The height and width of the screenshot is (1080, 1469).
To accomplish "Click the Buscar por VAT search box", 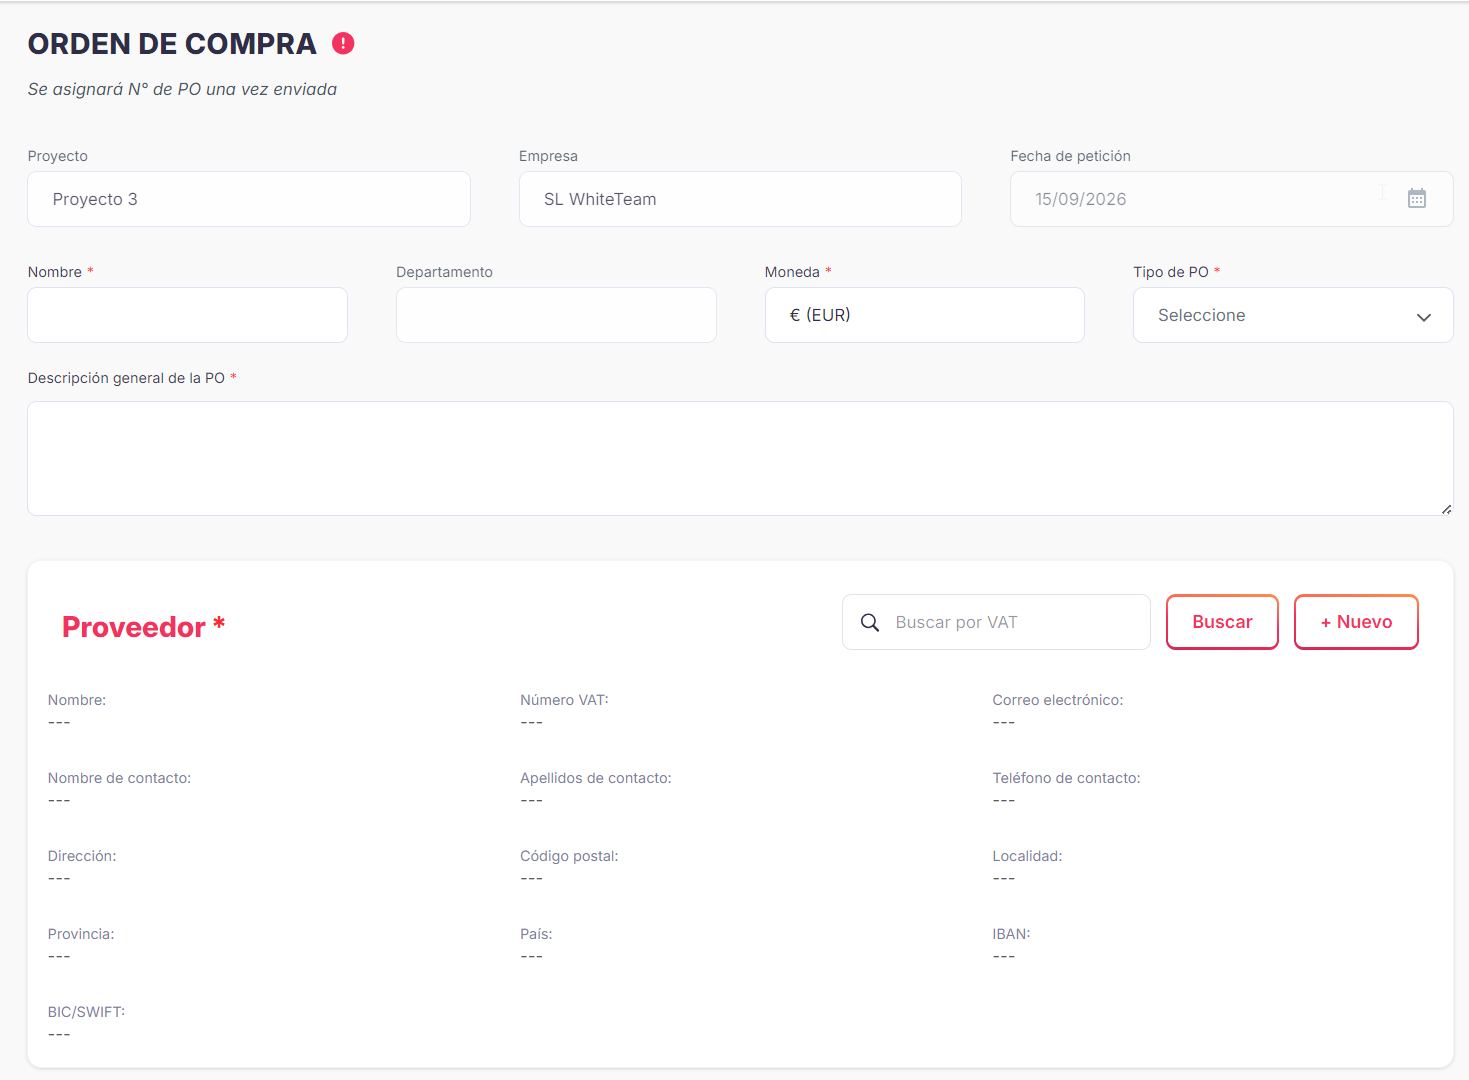I will click(x=996, y=622).
